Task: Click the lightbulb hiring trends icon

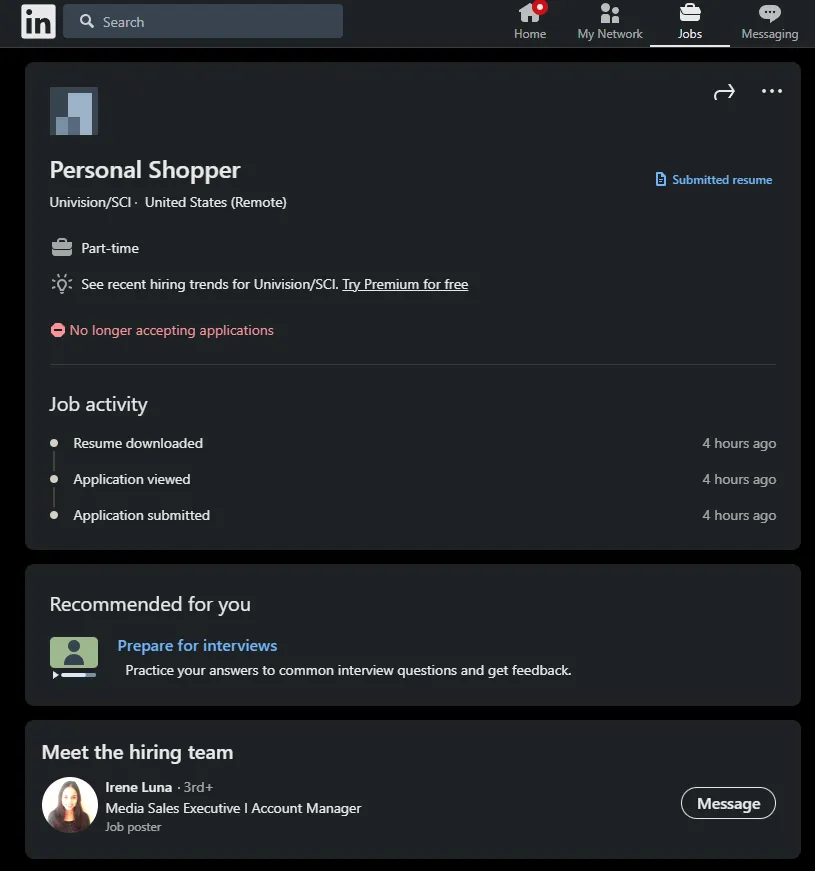Action: (62, 284)
